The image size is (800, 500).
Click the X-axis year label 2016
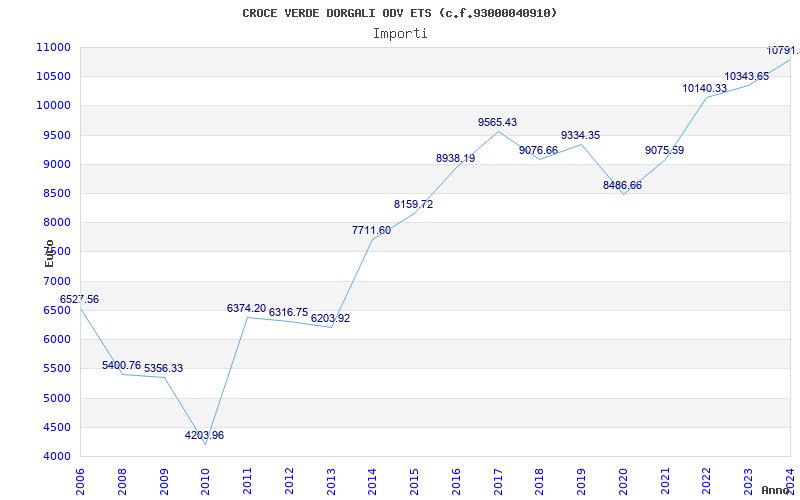pyautogui.click(x=456, y=482)
